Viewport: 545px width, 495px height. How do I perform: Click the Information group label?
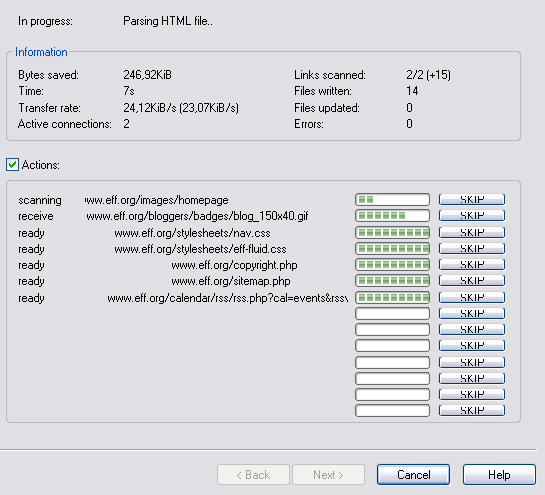41,52
